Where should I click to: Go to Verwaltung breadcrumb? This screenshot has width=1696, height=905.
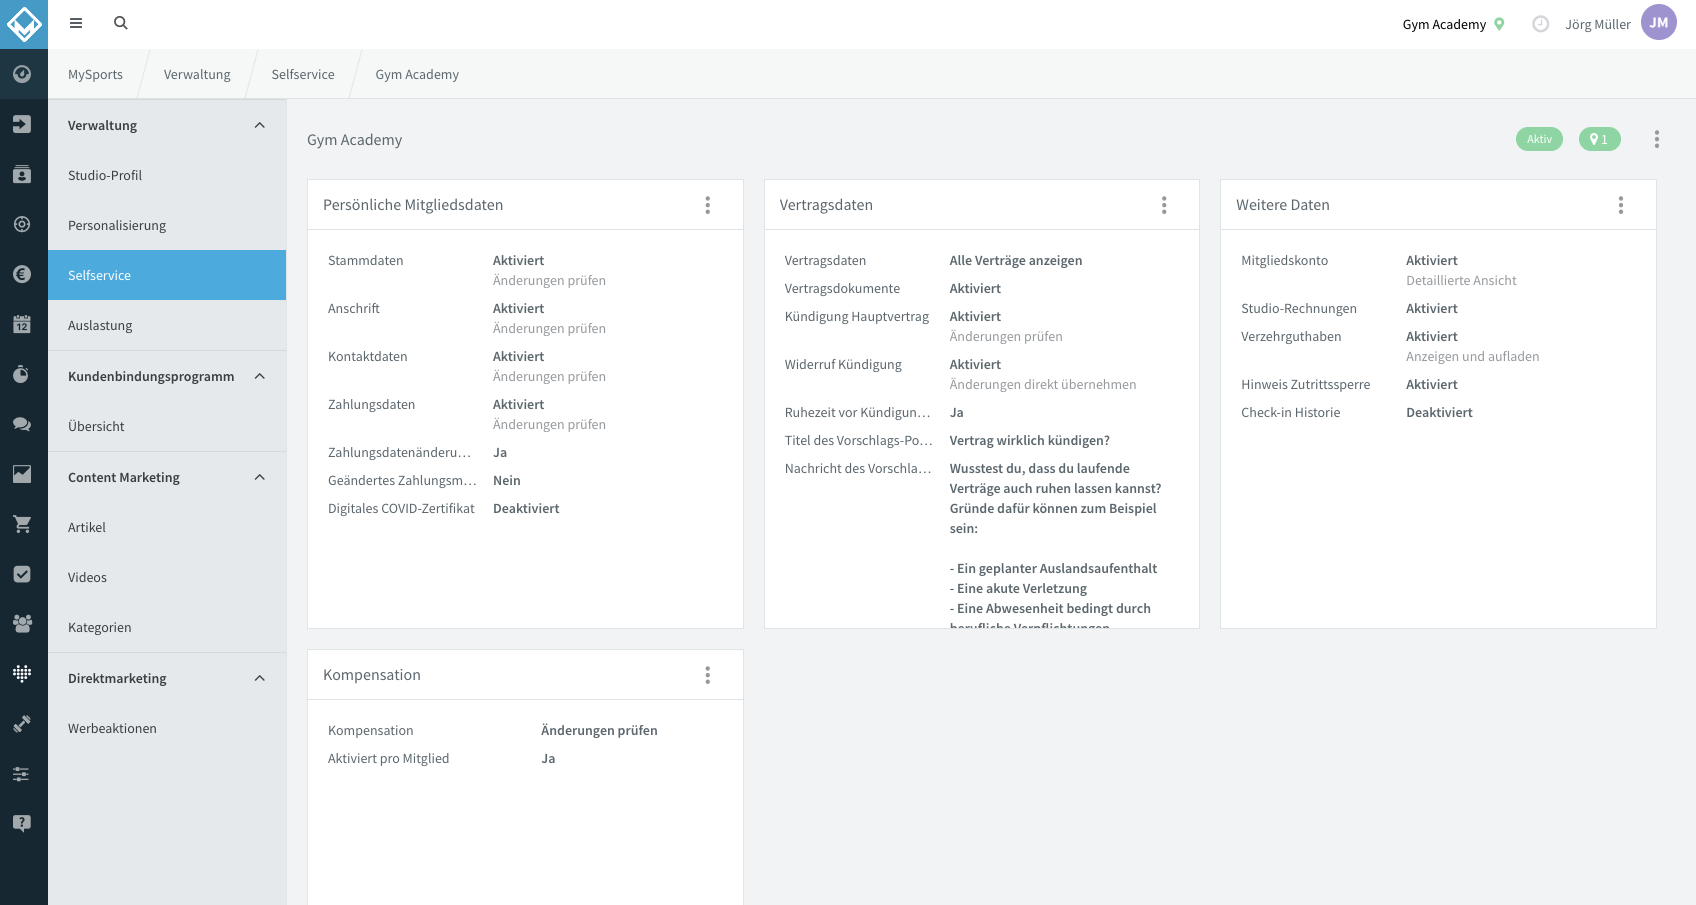(197, 74)
